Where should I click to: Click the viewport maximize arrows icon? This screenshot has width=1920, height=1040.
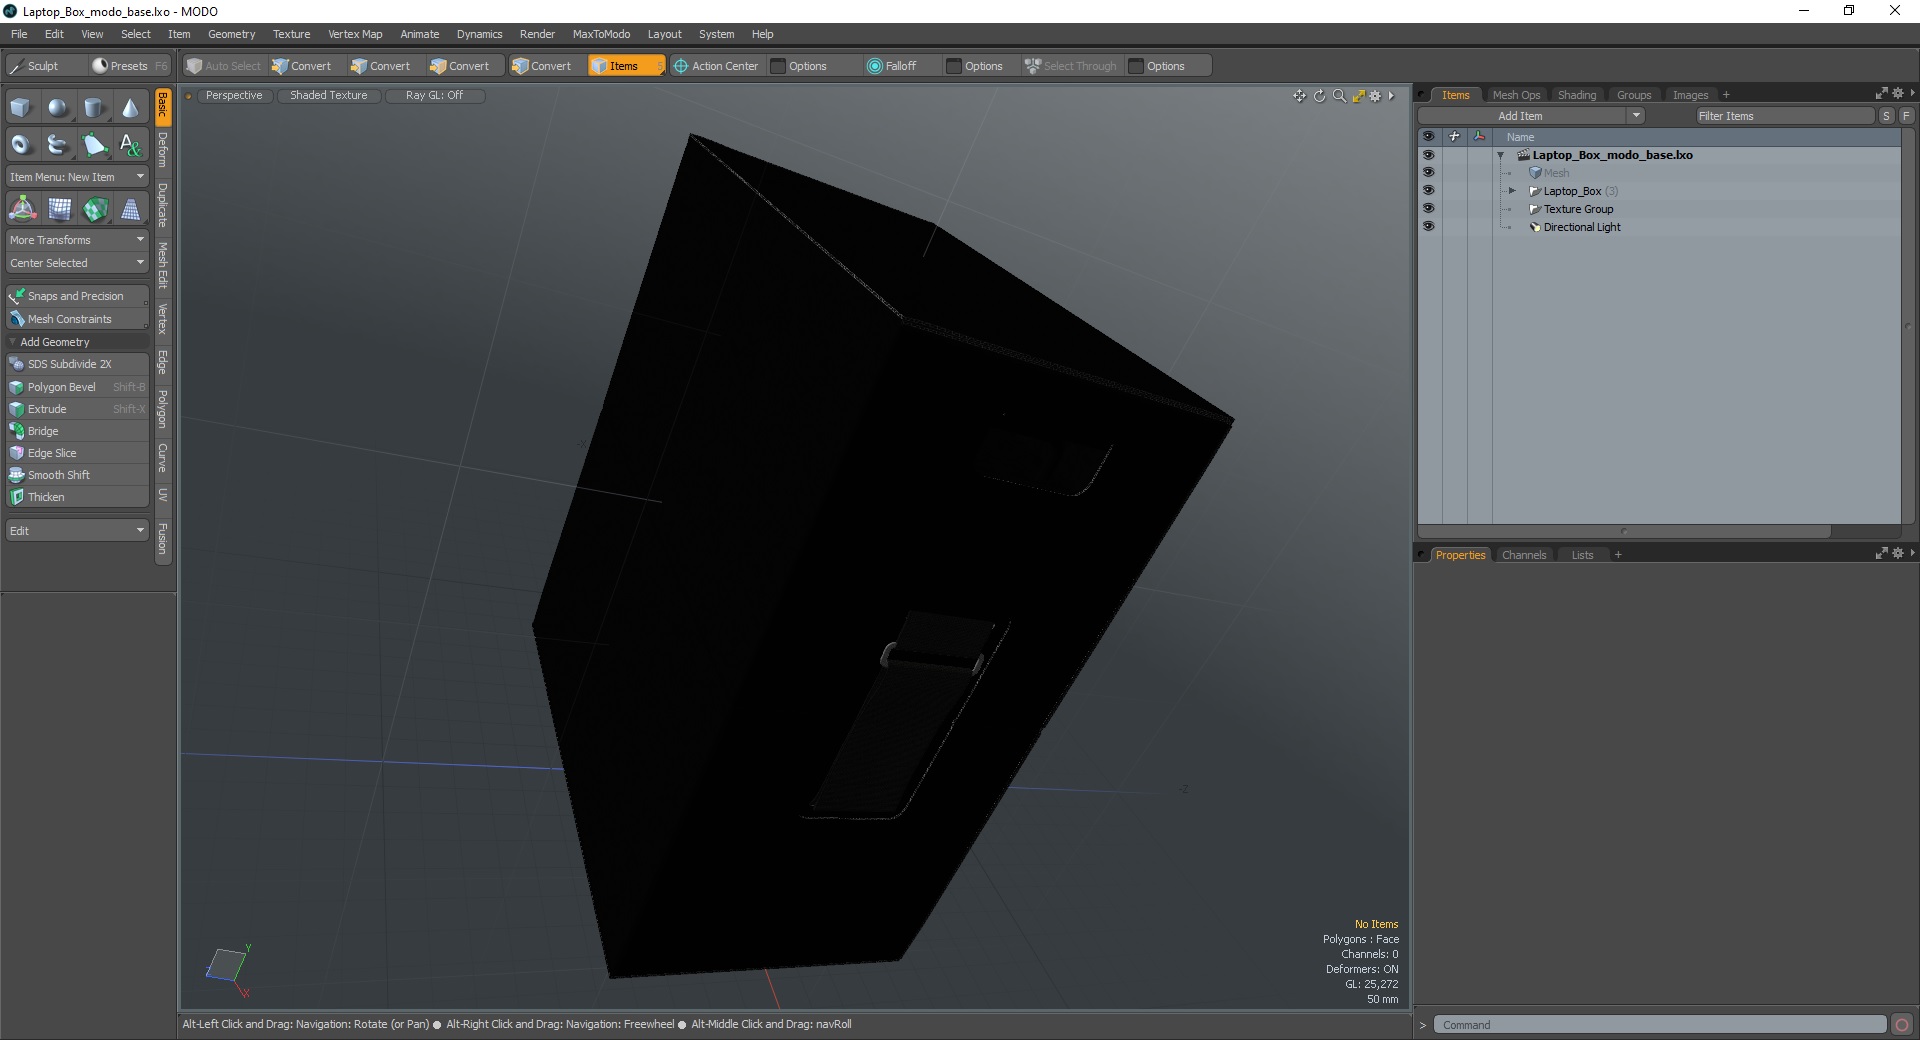1358,96
